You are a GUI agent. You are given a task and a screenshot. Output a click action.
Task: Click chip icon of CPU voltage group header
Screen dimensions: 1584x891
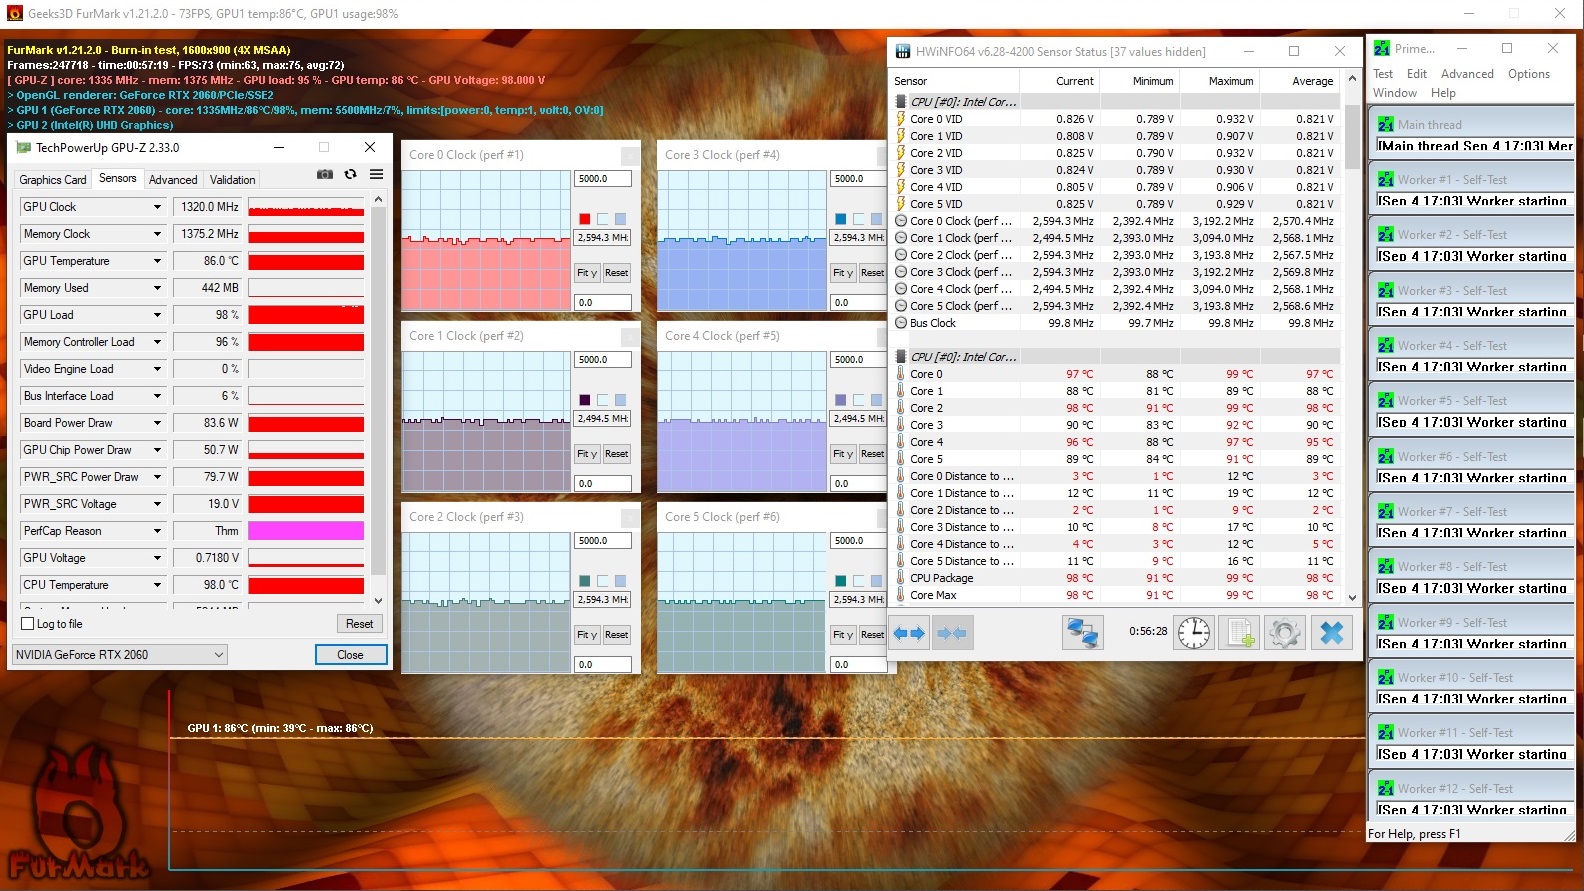click(901, 102)
